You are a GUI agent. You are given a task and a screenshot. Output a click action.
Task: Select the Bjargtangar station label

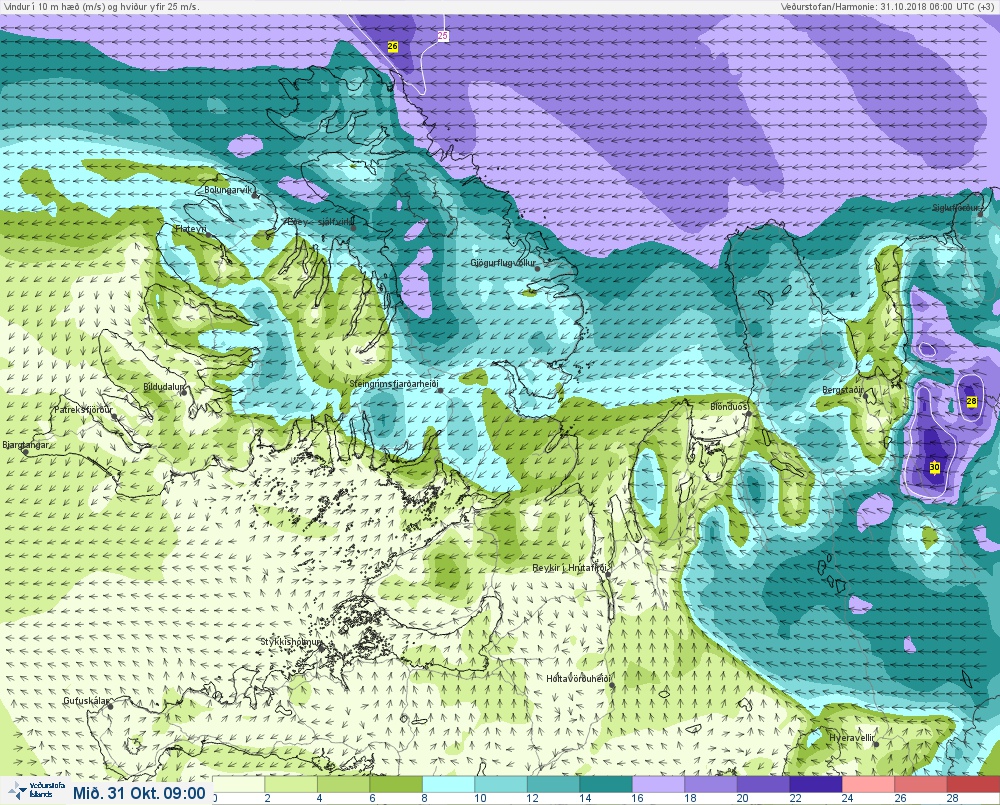26,445
